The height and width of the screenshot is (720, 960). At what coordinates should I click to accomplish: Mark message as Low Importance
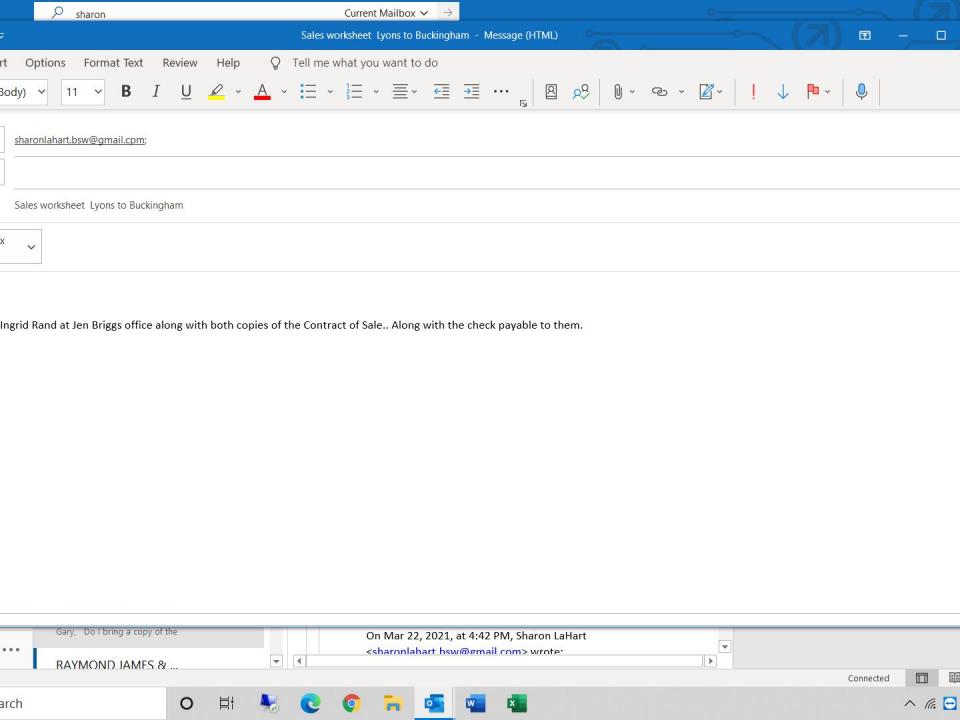coord(783,92)
